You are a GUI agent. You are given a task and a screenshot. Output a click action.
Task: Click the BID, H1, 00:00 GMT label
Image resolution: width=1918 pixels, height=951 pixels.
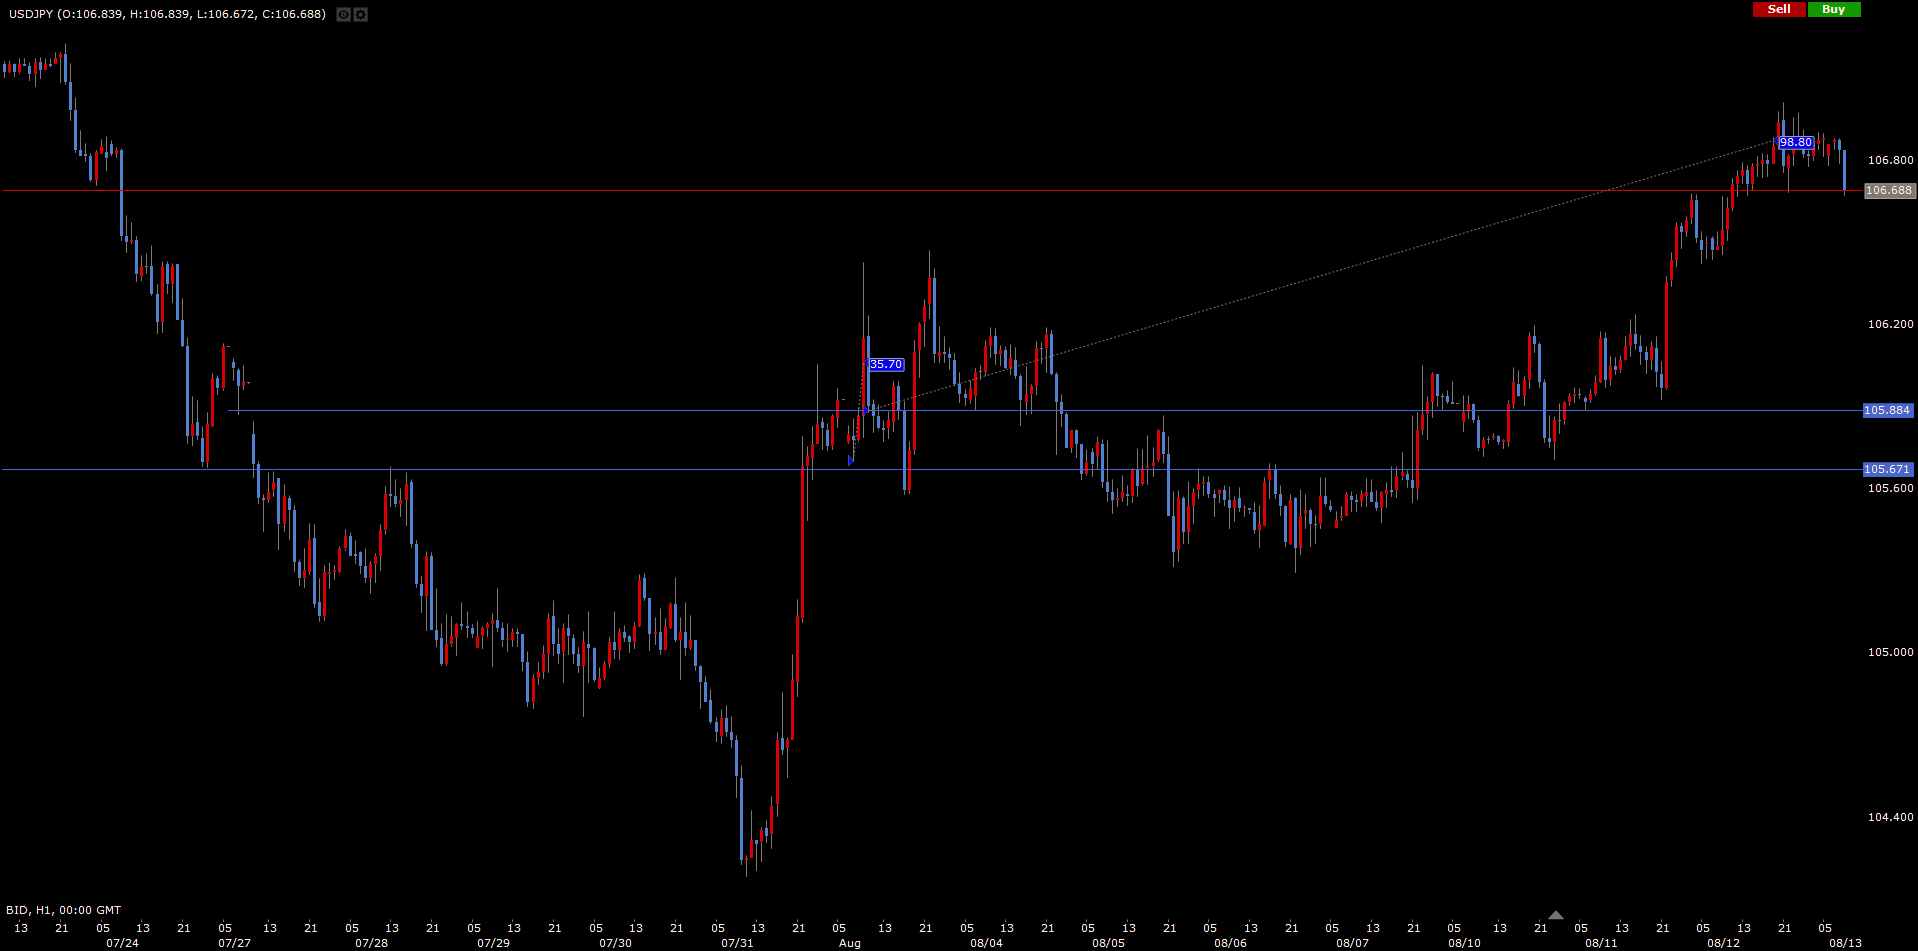[64, 910]
